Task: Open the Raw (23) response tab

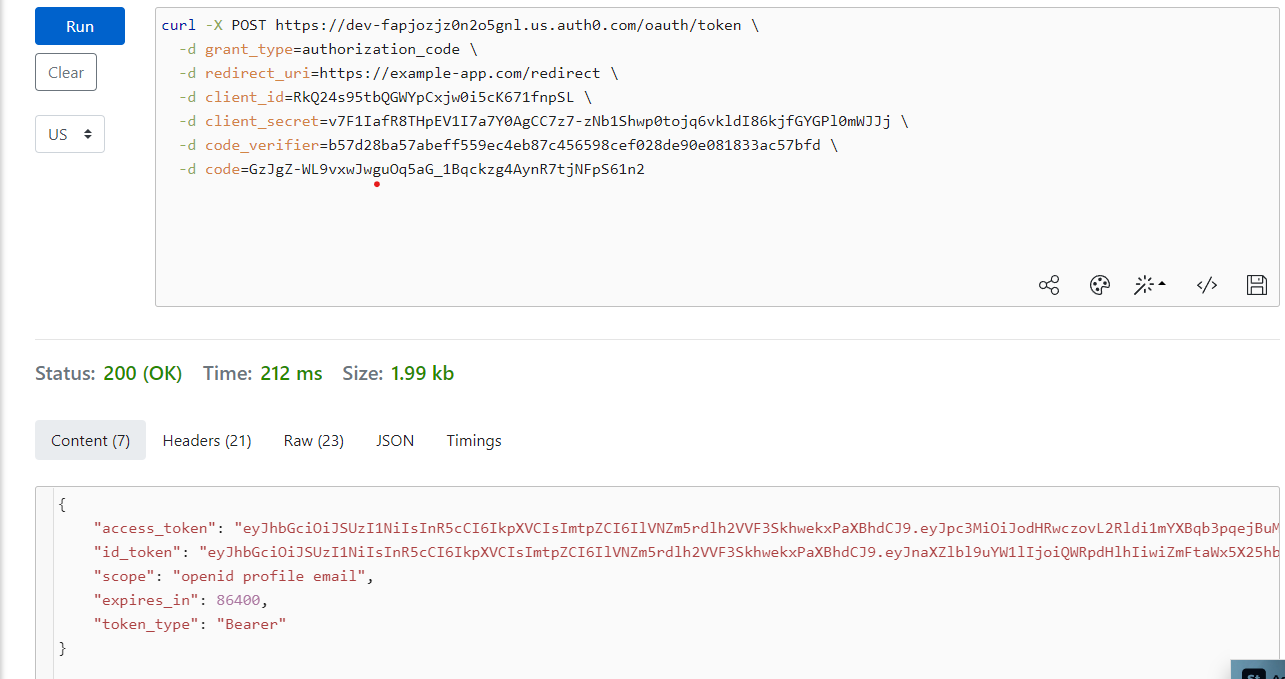Action: point(313,440)
